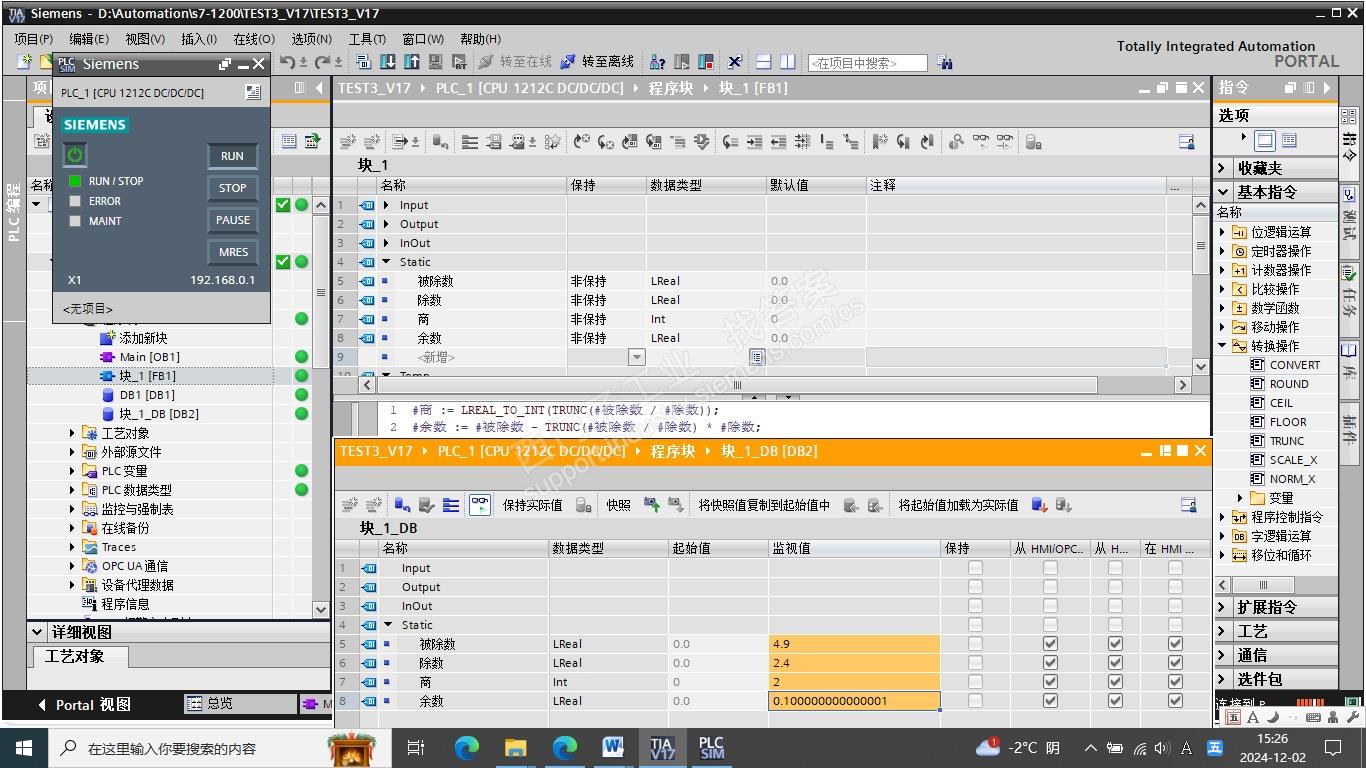This screenshot has width=1366, height=768.
Task: Click the undo arrow in the main toolbar
Action: click(288, 62)
